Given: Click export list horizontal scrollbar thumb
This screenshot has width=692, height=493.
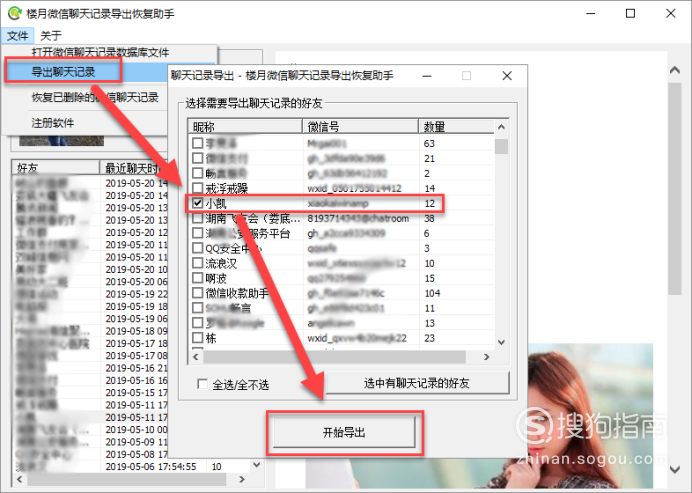Looking at the screenshot, I should [x=335, y=357].
